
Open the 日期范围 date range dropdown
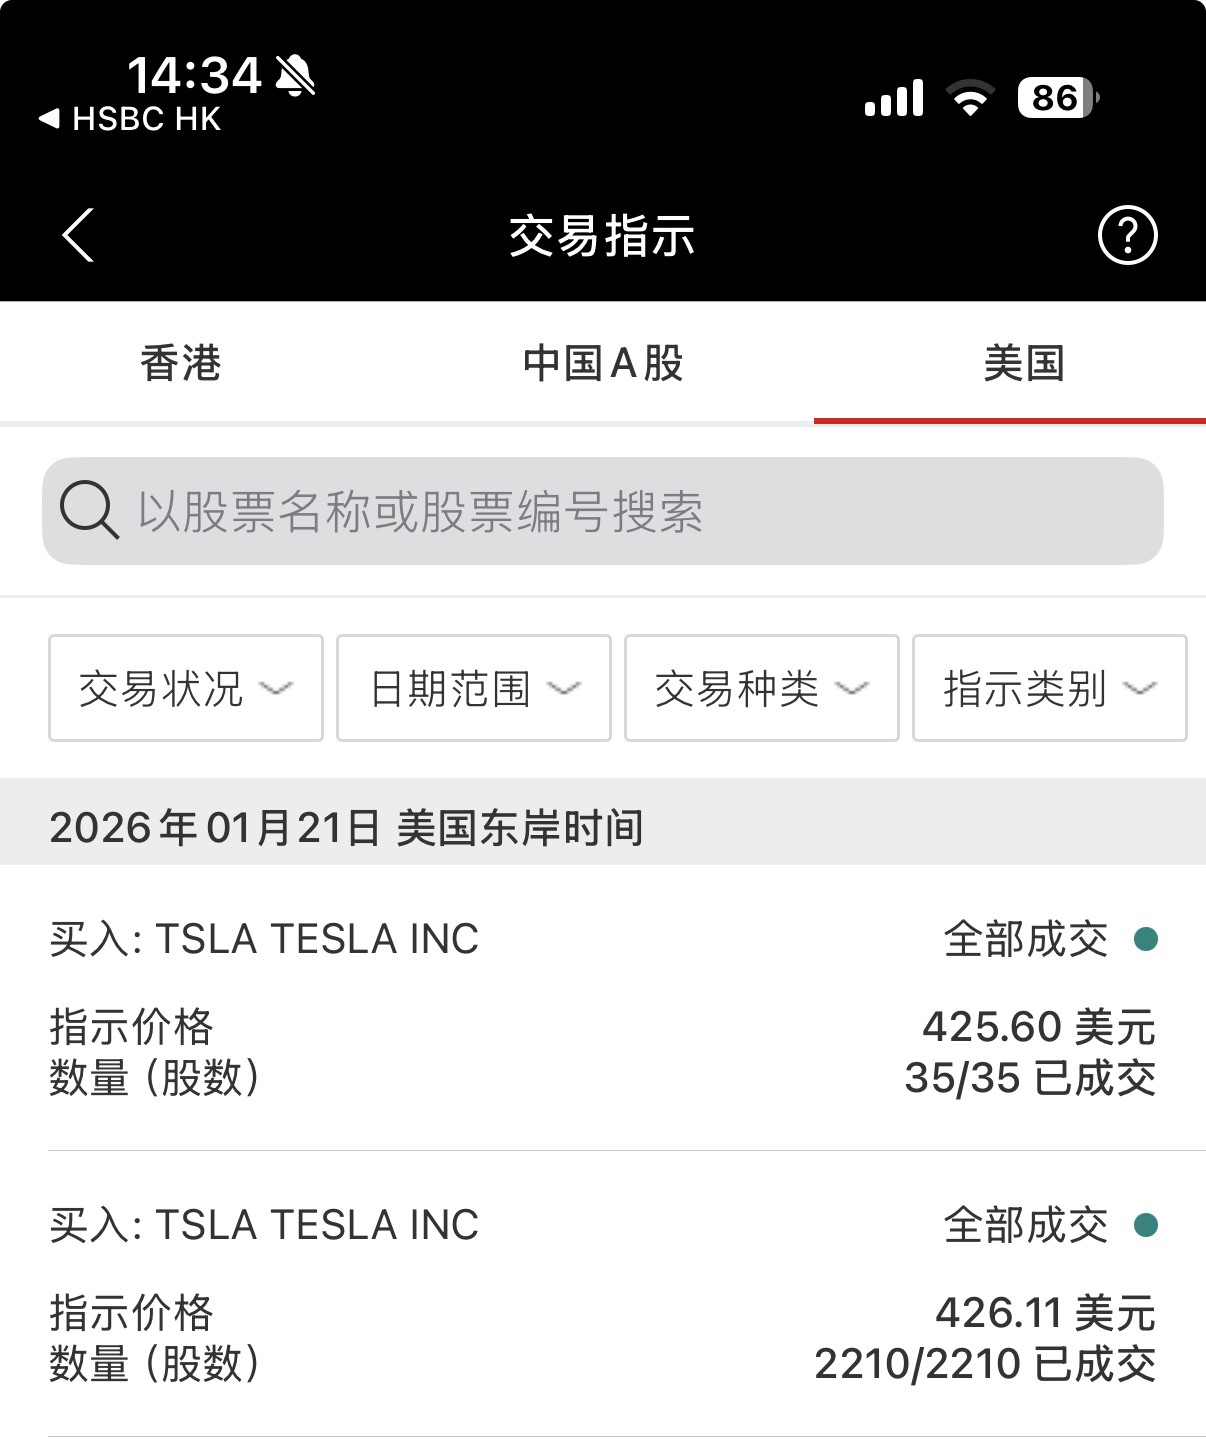[474, 688]
